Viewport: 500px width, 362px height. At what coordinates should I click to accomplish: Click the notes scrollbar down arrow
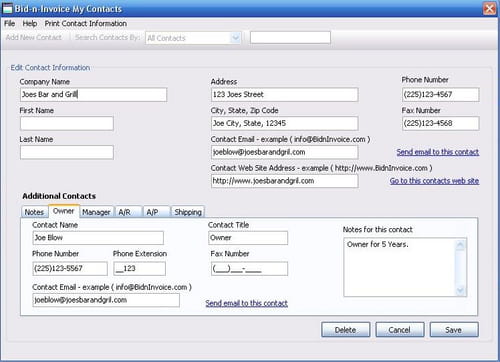460,290
